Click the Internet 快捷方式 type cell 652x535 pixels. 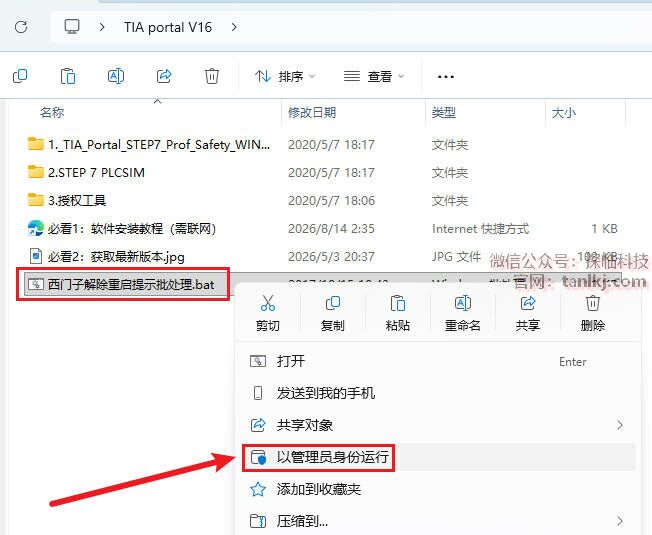(480, 229)
